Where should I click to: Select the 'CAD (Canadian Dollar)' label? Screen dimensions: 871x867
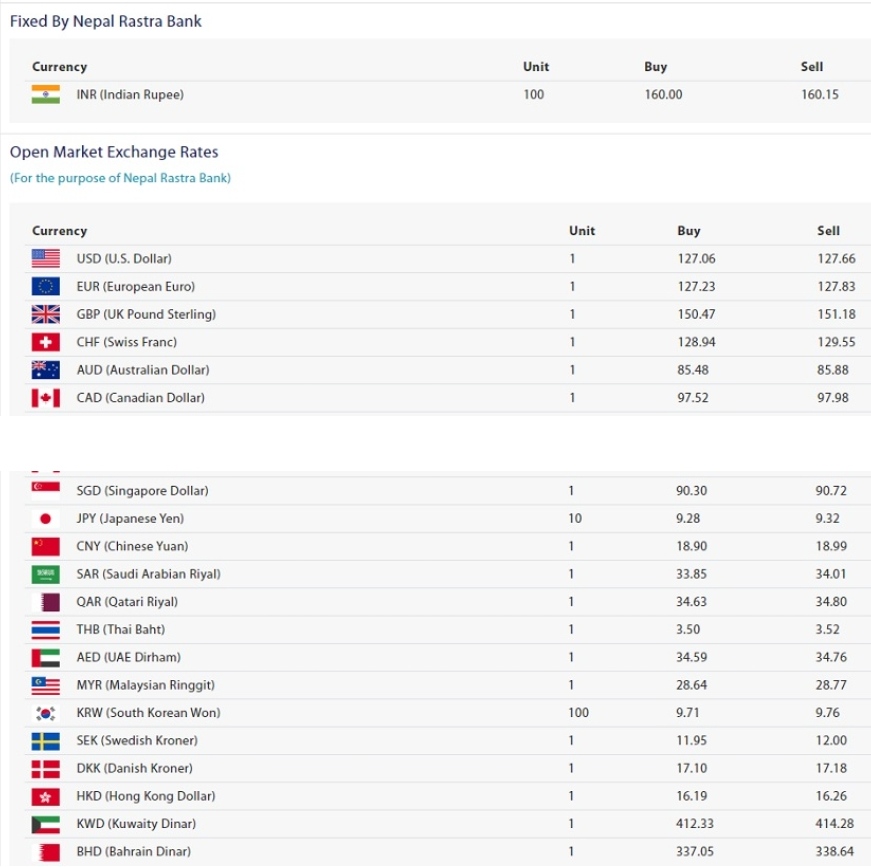[x=141, y=398]
